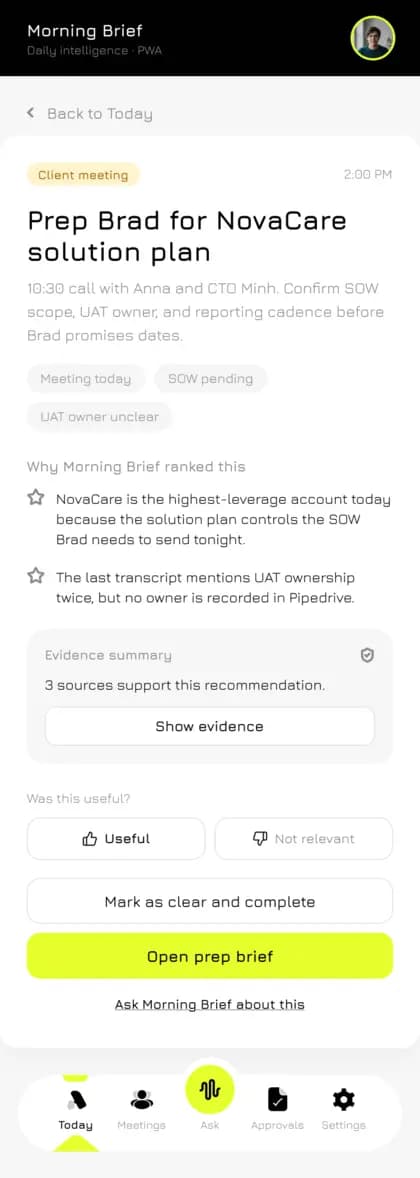Follow the Ask Morning Brief about this link
Image resolution: width=420 pixels, height=1178 pixels.
(x=210, y=1004)
